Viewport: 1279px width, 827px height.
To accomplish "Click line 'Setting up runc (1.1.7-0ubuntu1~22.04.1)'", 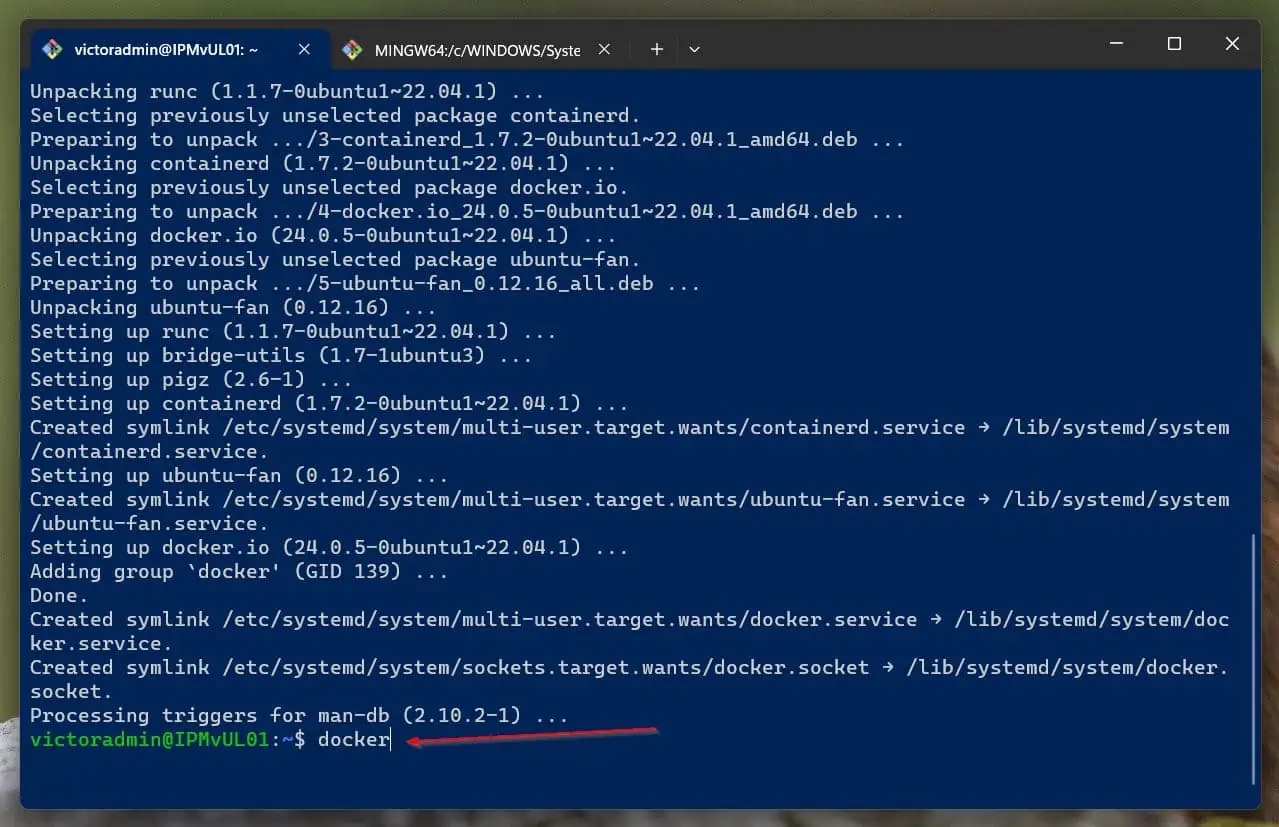I will (293, 332).
